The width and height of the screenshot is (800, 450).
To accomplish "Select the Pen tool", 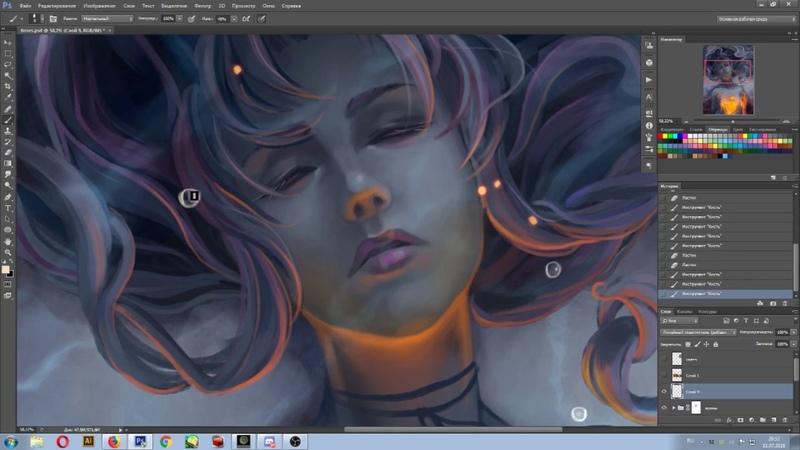I will (x=8, y=197).
